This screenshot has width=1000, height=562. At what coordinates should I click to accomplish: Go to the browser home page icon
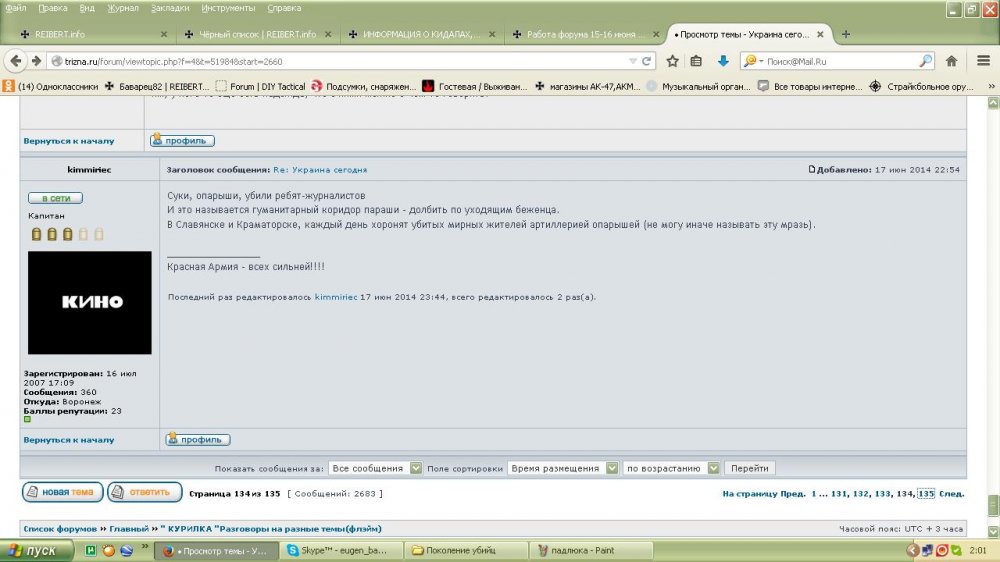[x=951, y=61]
